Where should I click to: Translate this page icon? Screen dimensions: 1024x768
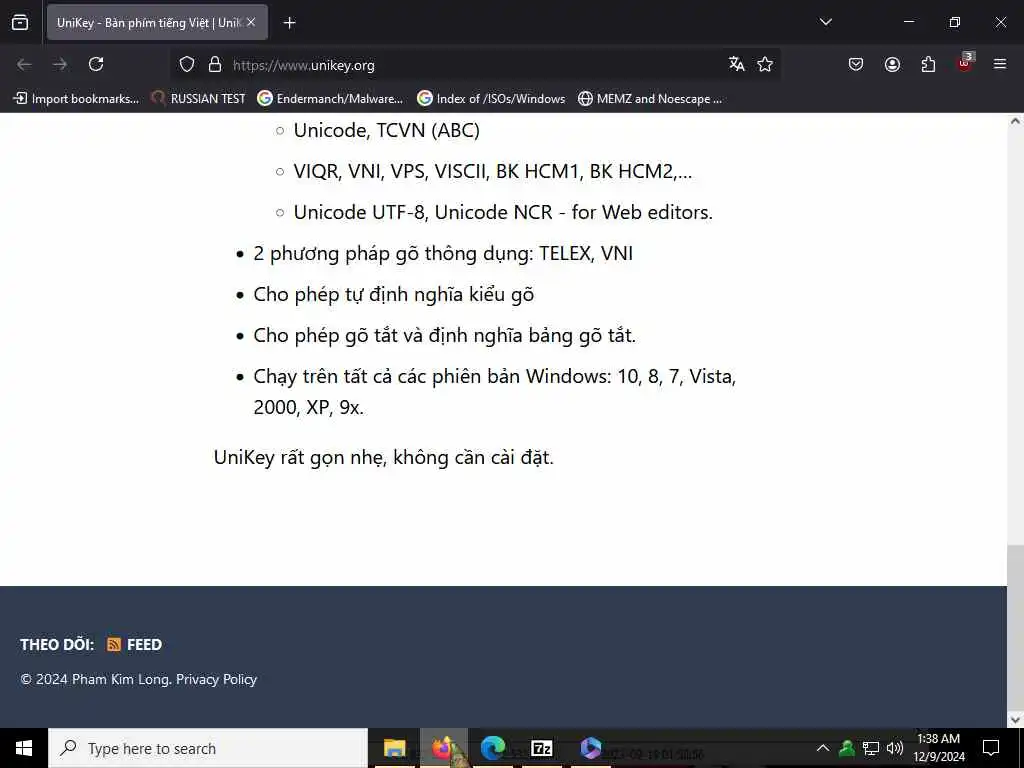point(737,64)
